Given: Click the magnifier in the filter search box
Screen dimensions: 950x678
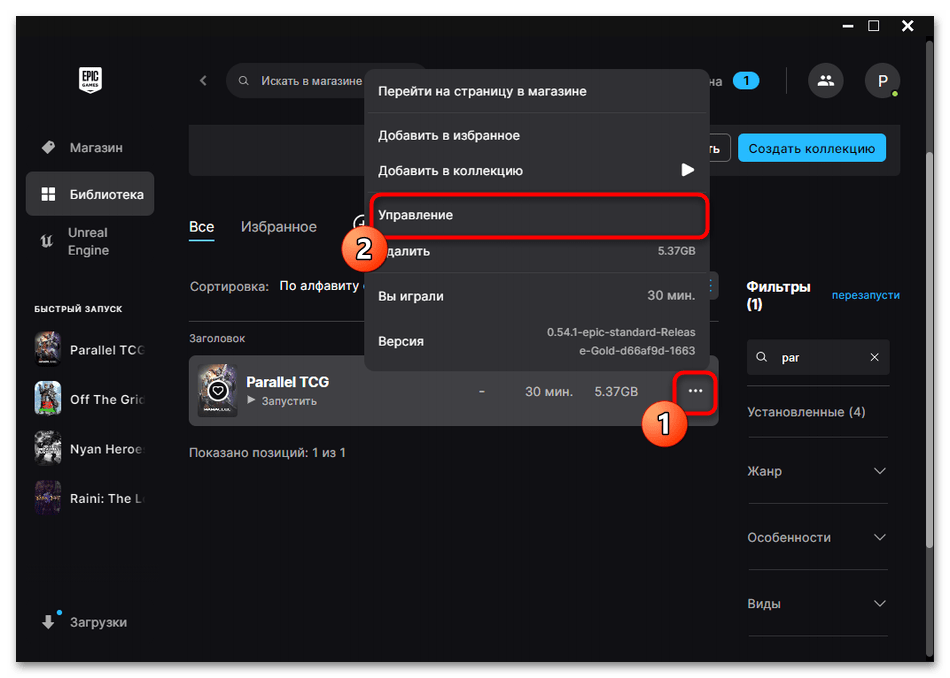Looking at the screenshot, I should 762,357.
